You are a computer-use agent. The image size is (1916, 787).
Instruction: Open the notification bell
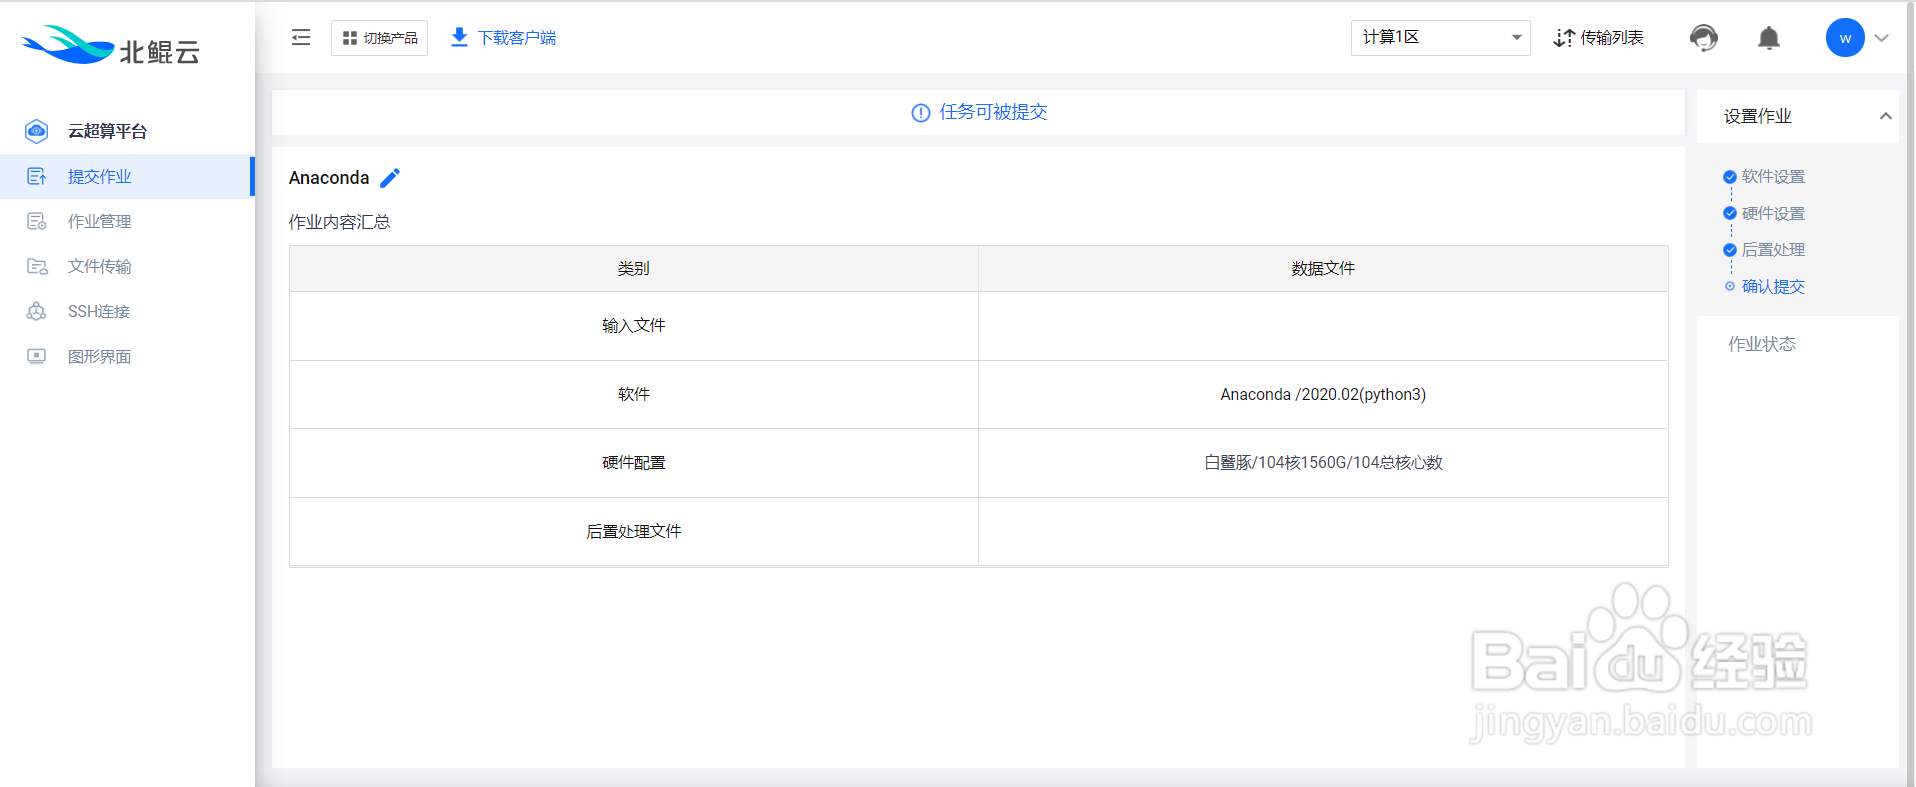tap(1768, 38)
